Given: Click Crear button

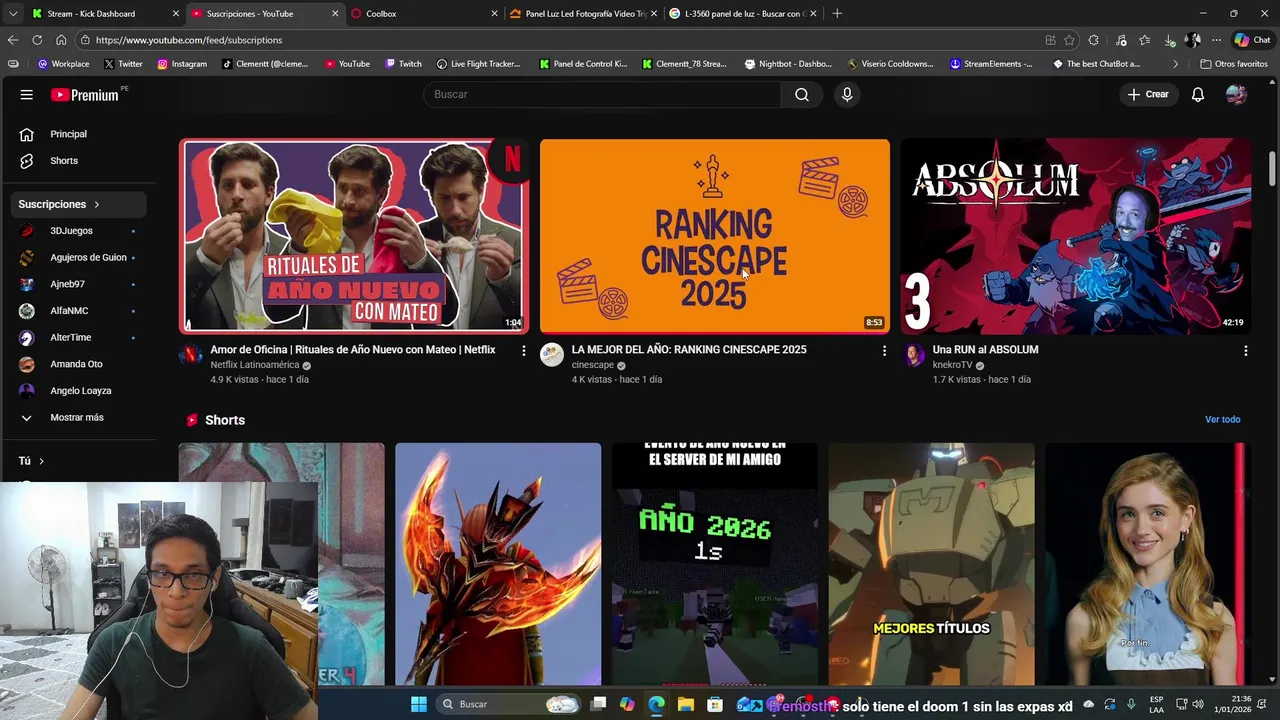Looking at the screenshot, I should (1148, 94).
